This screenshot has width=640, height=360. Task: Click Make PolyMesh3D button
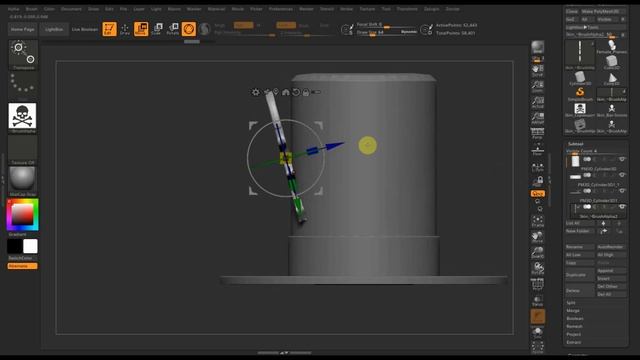coord(603,11)
